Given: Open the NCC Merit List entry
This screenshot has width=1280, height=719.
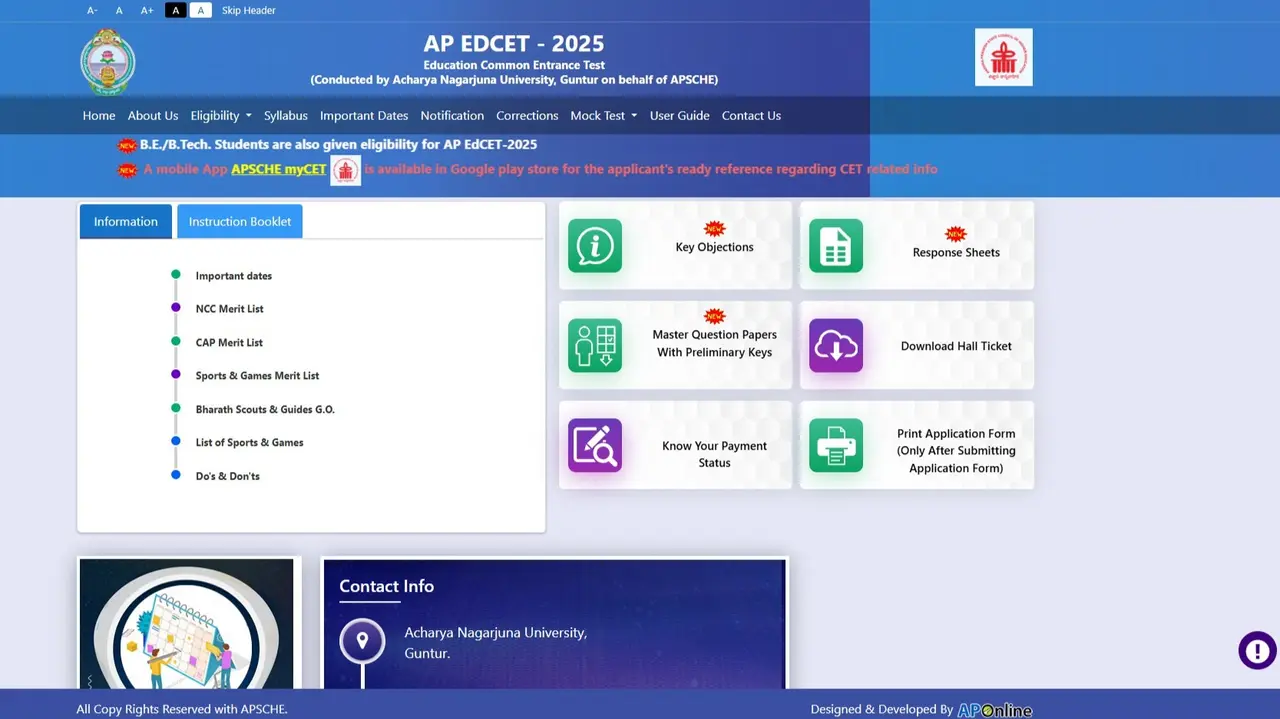Looking at the screenshot, I should coord(229,308).
